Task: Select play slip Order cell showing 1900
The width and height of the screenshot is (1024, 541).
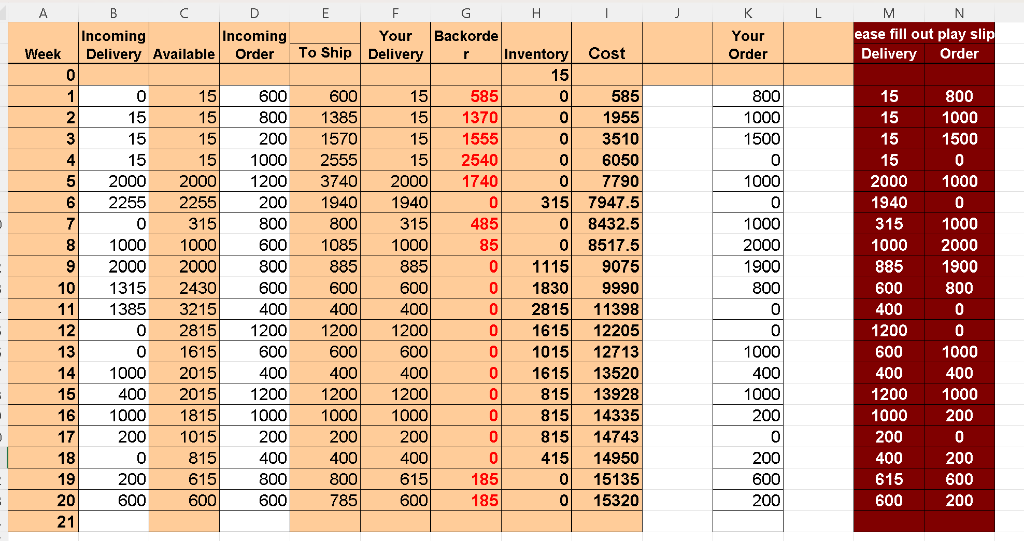Action: point(959,267)
